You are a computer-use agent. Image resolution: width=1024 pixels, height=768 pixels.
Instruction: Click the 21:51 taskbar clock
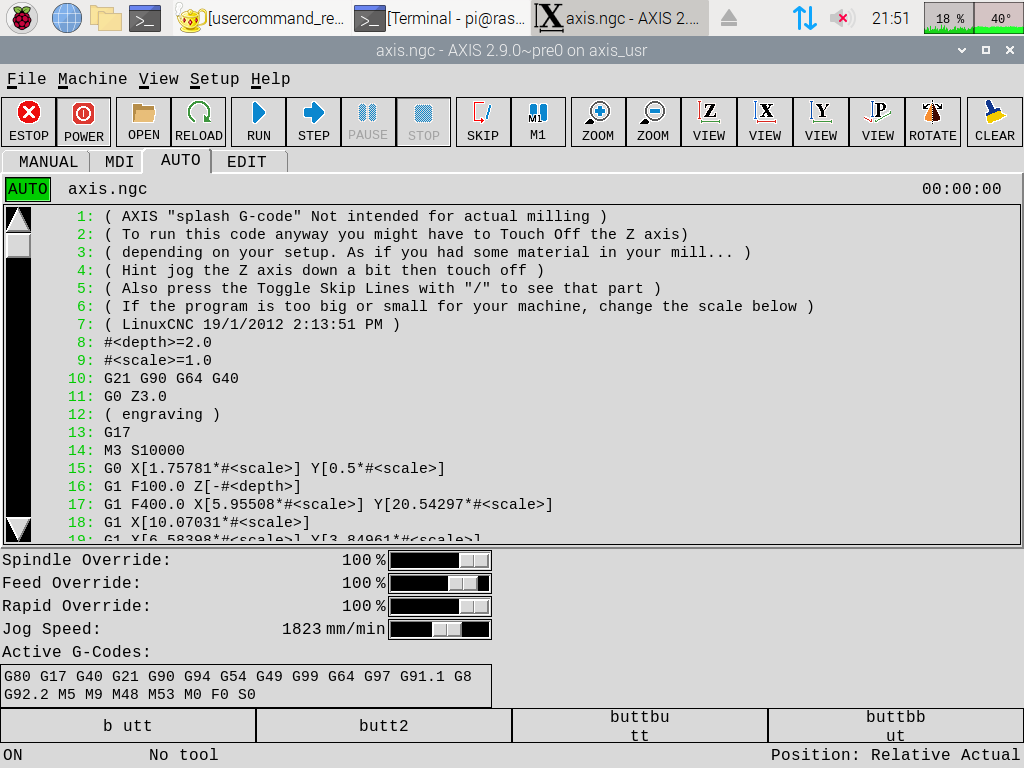coord(891,18)
